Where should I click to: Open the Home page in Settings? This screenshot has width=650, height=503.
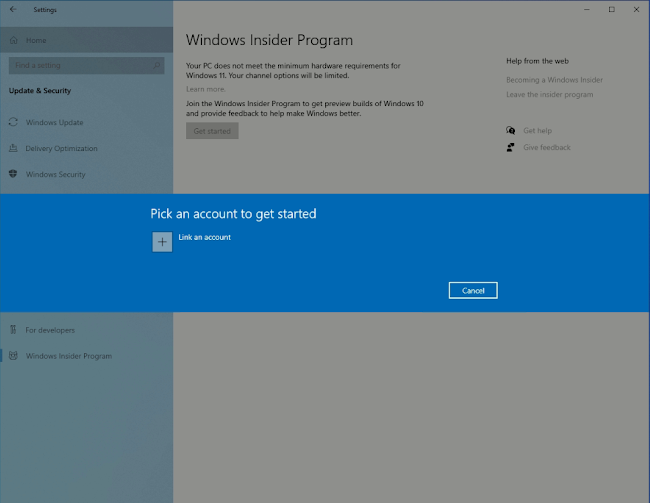pyautogui.click(x=86, y=40)
